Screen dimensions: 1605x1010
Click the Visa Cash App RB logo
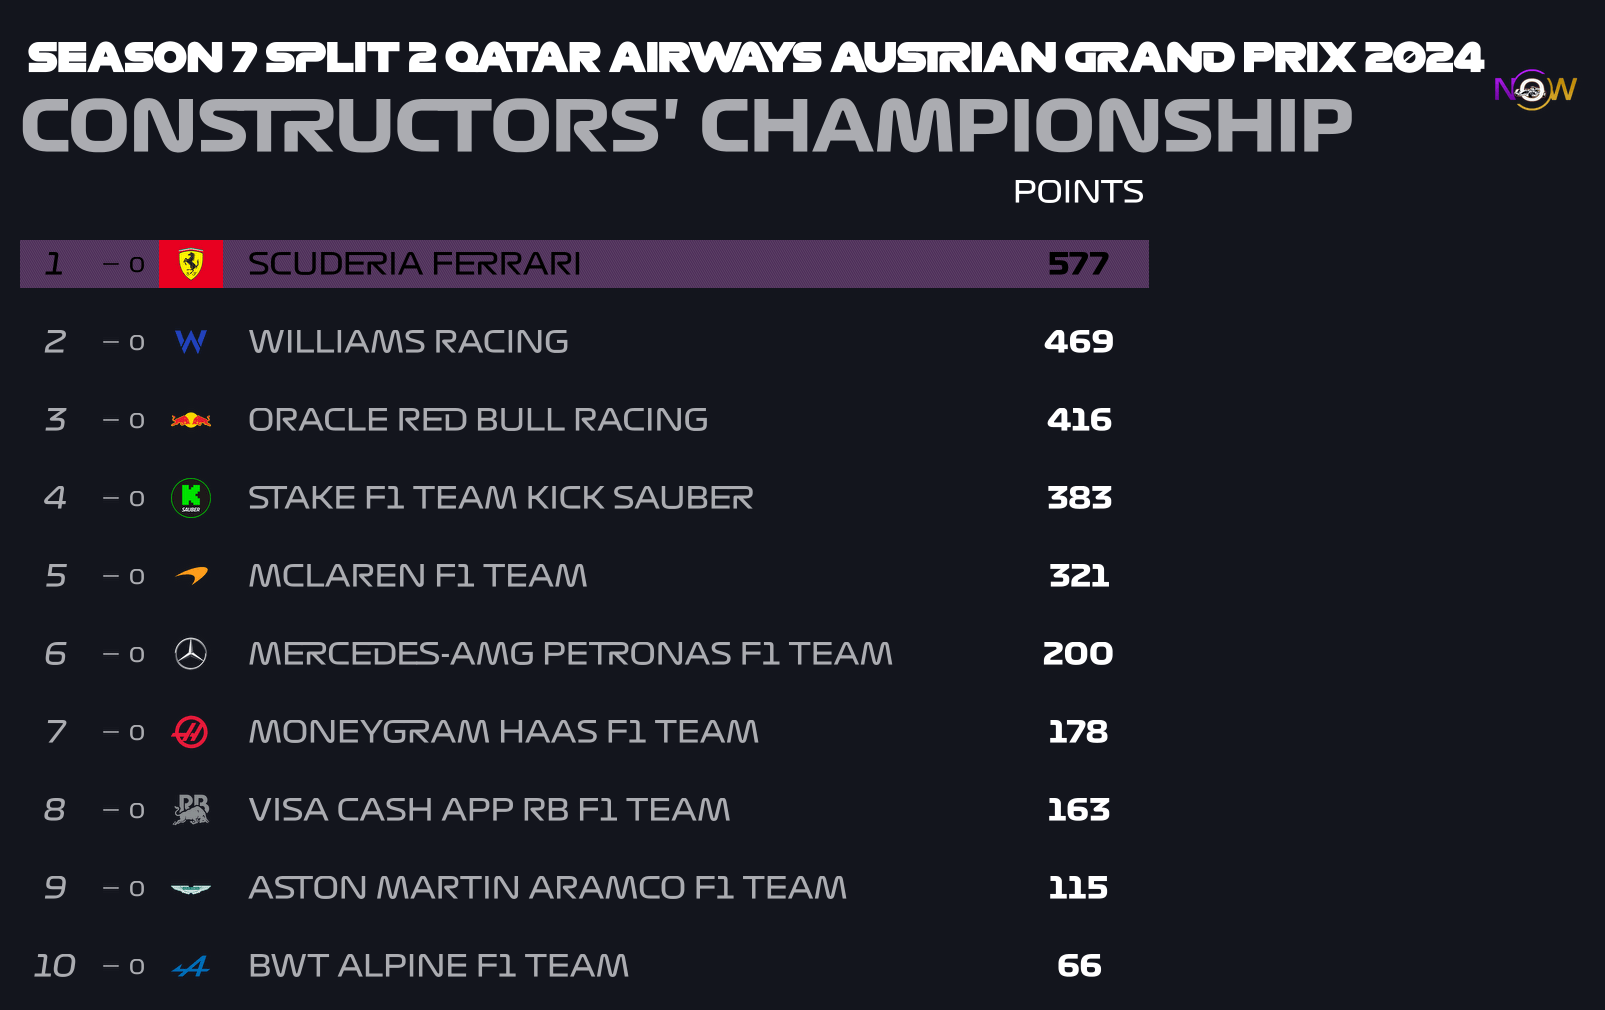[x=191, y=809]
